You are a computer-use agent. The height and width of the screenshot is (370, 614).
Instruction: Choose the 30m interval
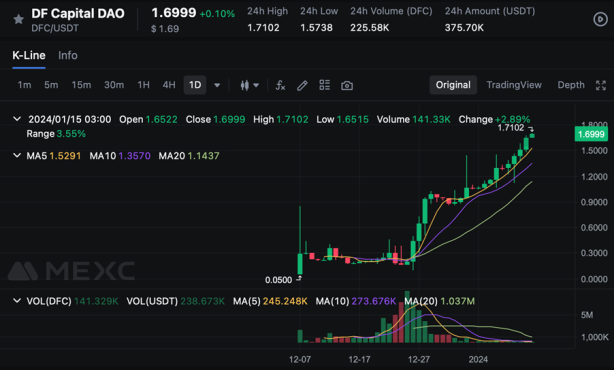point(114,85)
